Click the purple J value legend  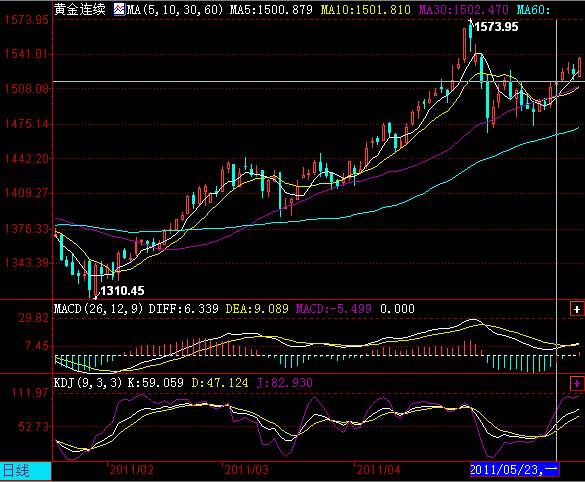pos(285,383)
